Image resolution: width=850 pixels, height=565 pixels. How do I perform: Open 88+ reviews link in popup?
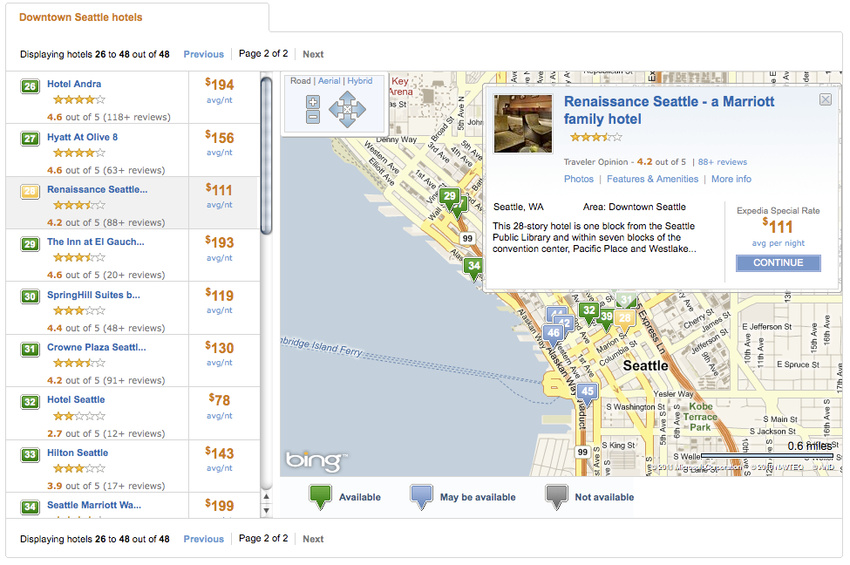[x=722, y=162]
